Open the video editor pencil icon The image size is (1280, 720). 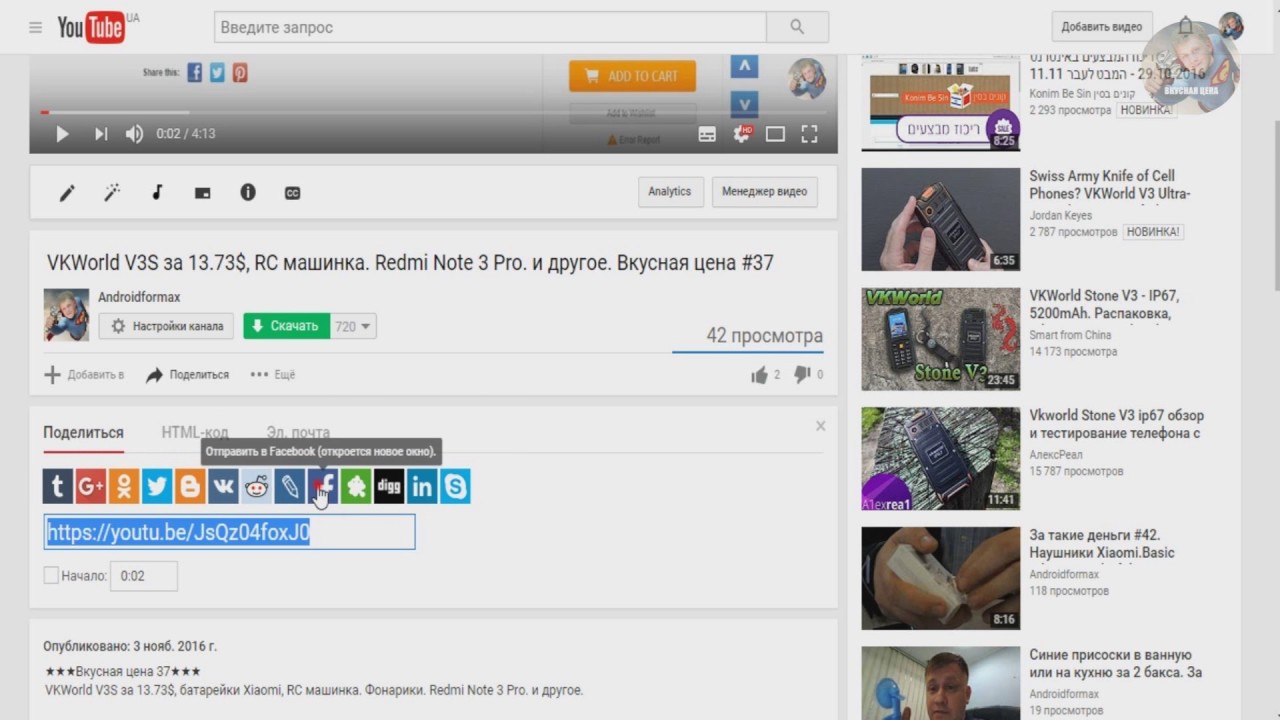(x=67, y=193)
